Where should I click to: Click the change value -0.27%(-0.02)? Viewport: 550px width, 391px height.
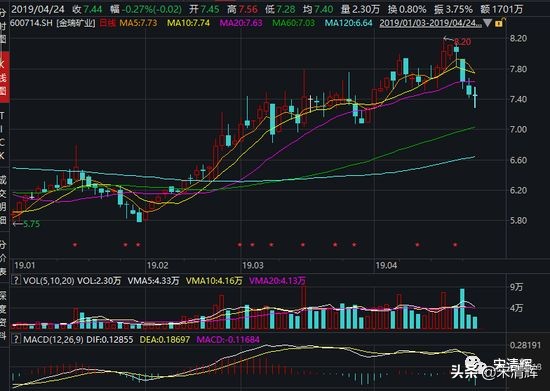pos(152,9)
